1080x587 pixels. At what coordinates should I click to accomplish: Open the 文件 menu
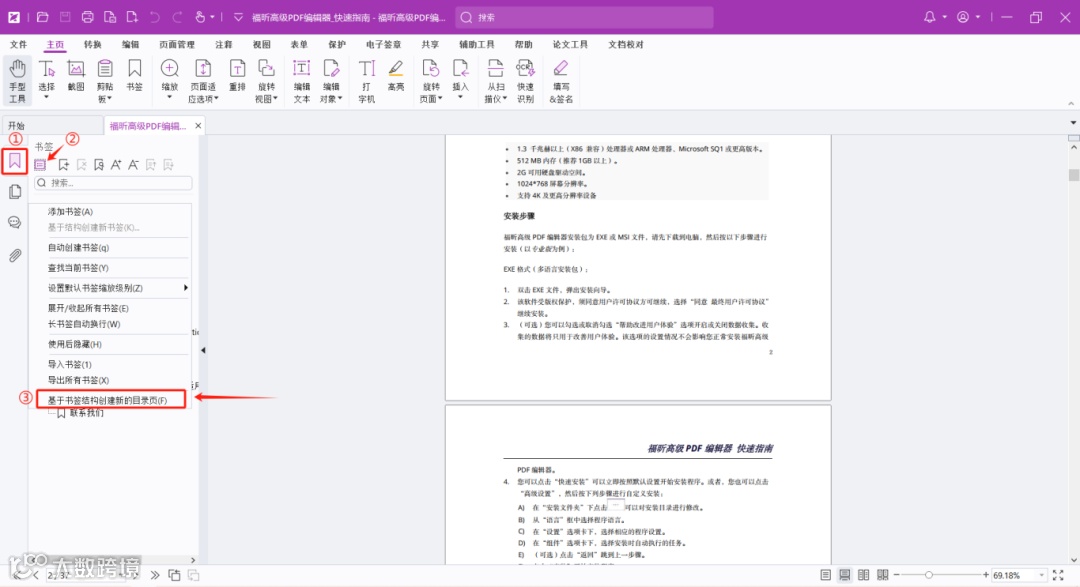[x=19, y=44]
